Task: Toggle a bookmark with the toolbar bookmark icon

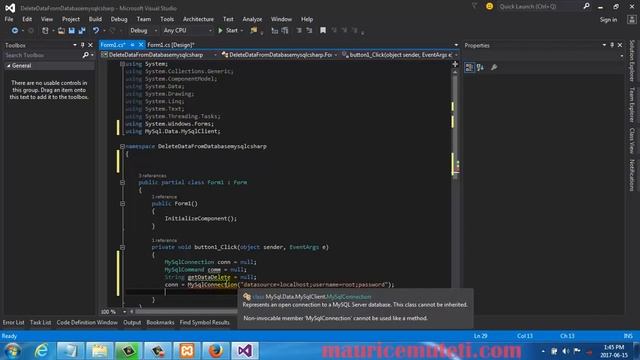Action: (323, 31)
